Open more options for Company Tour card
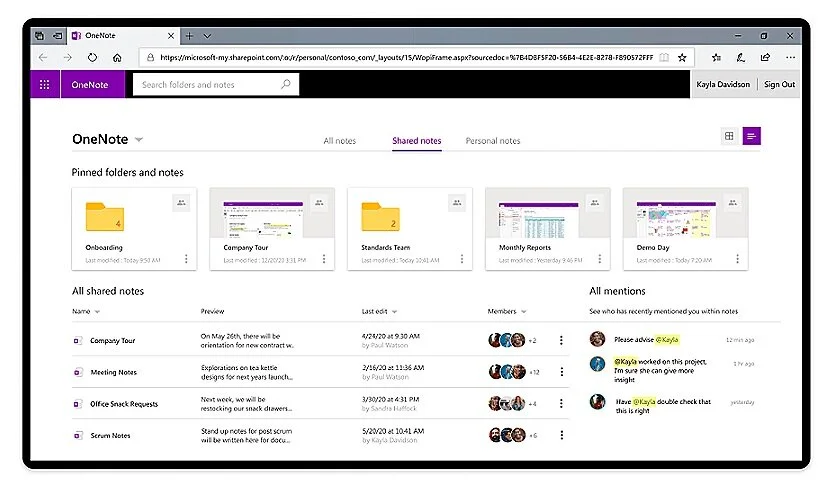The height and width of the screenshot is (486, 838). click(324, 259)
